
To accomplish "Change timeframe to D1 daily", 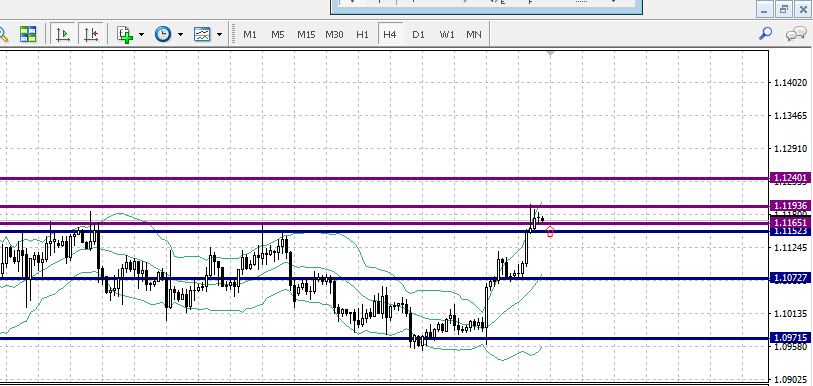I will (x=418, y=35).
